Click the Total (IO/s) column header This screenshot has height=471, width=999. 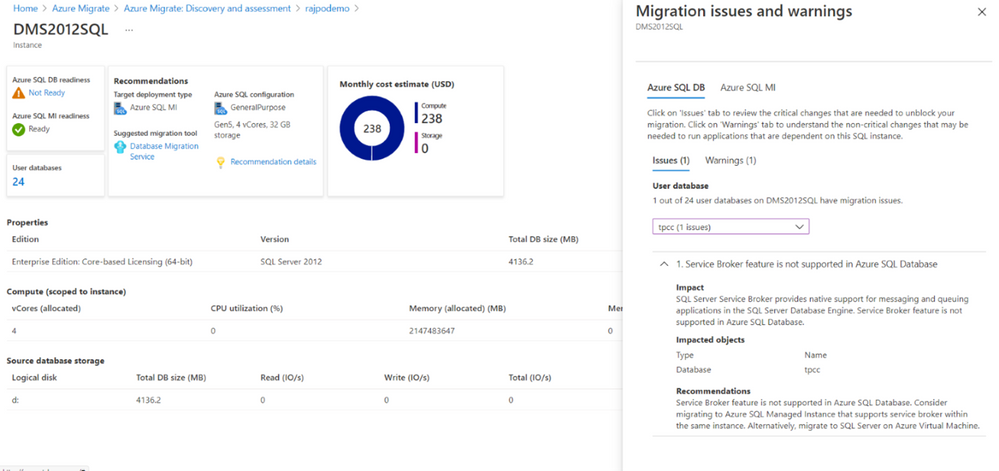tap(530, 377)
